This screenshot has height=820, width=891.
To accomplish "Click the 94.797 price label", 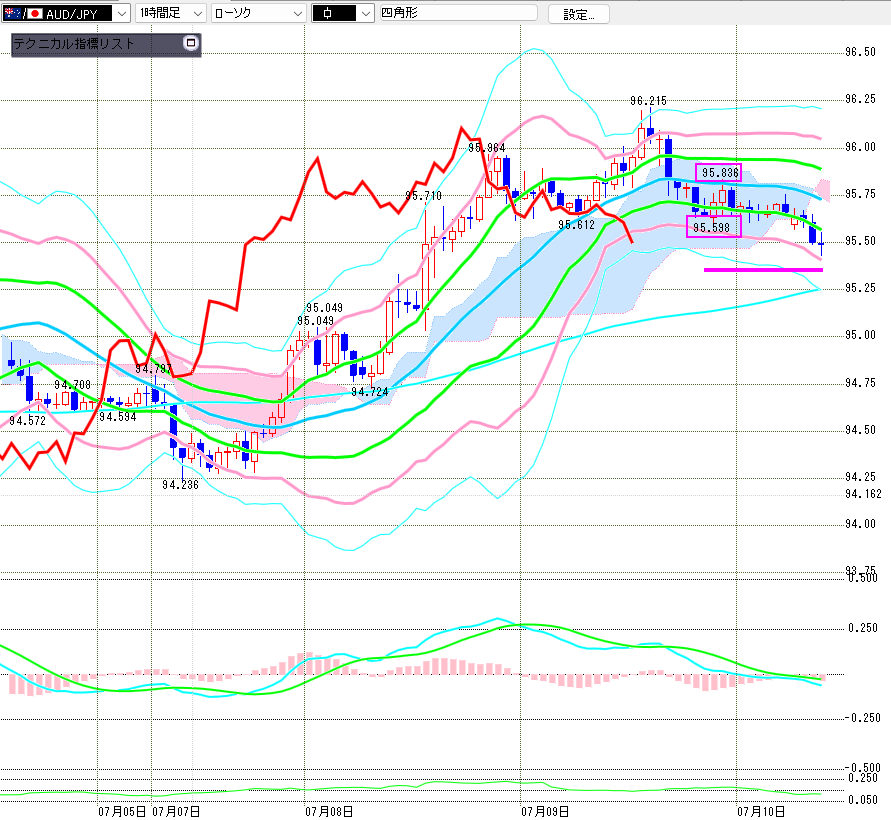I will point(153,369).
